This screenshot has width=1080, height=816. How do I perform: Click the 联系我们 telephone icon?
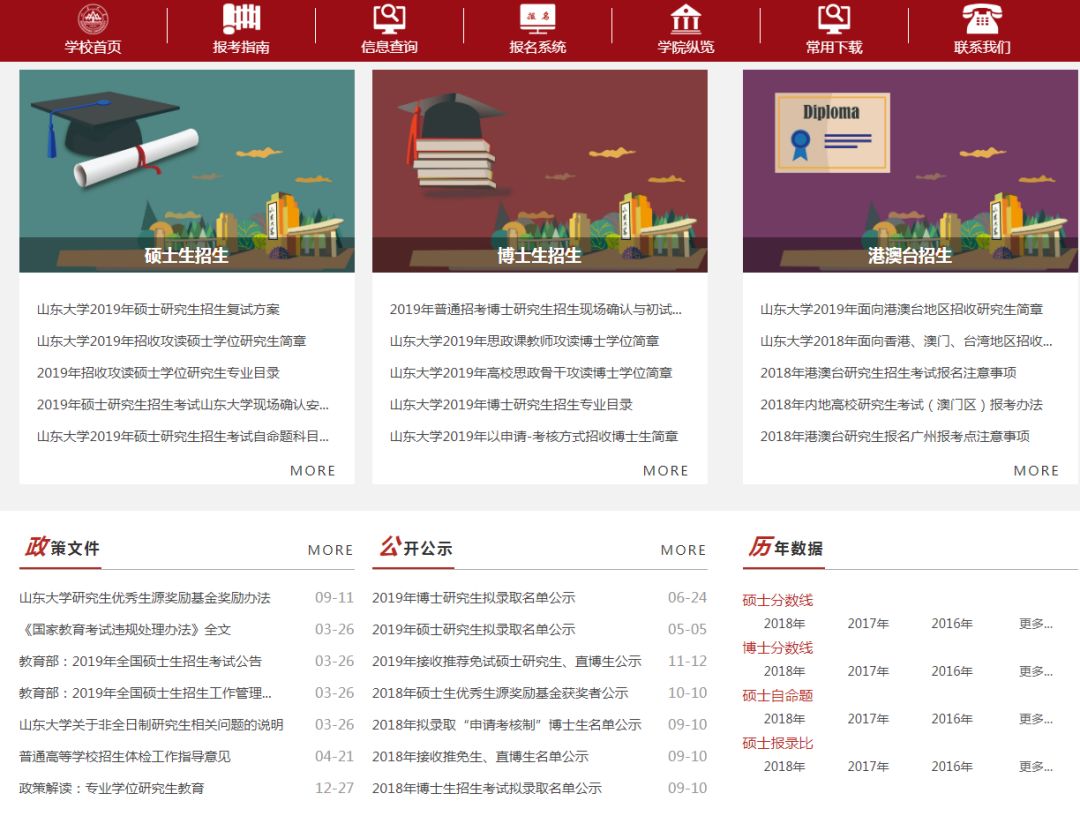(x=982, y=19)
